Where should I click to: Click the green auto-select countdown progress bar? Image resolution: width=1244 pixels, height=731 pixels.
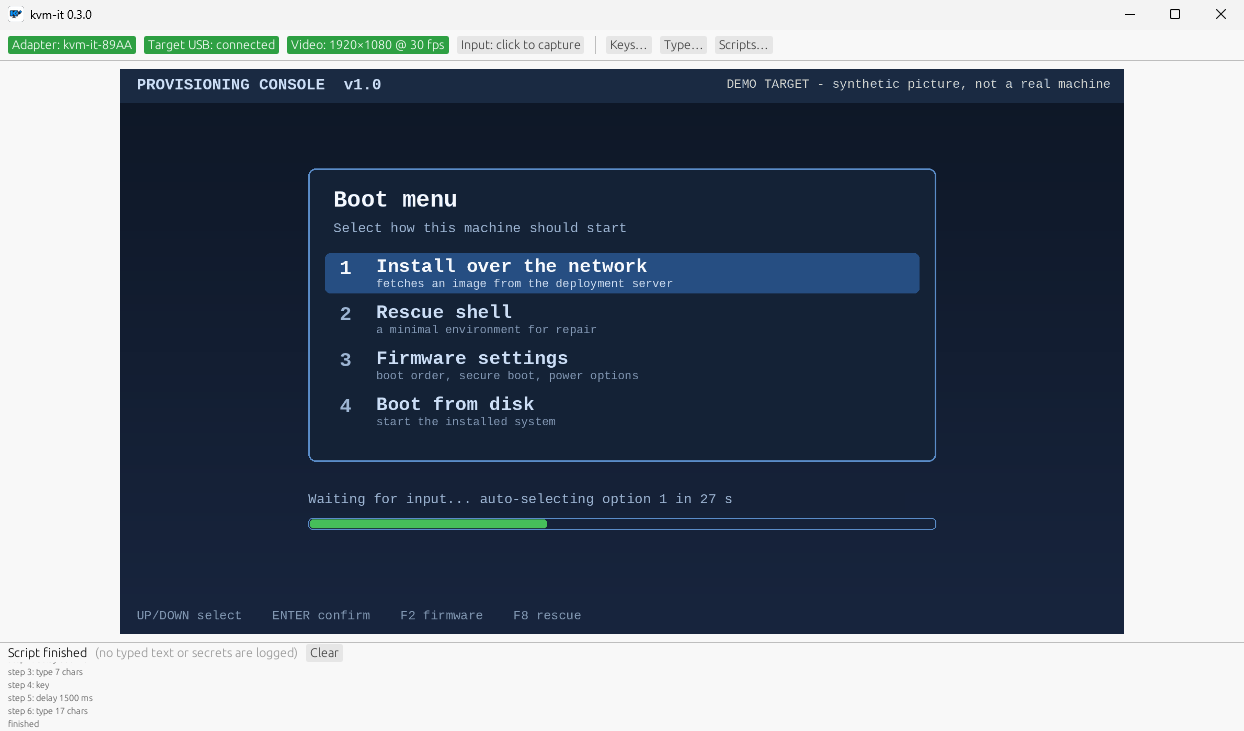tap(622, 524)
